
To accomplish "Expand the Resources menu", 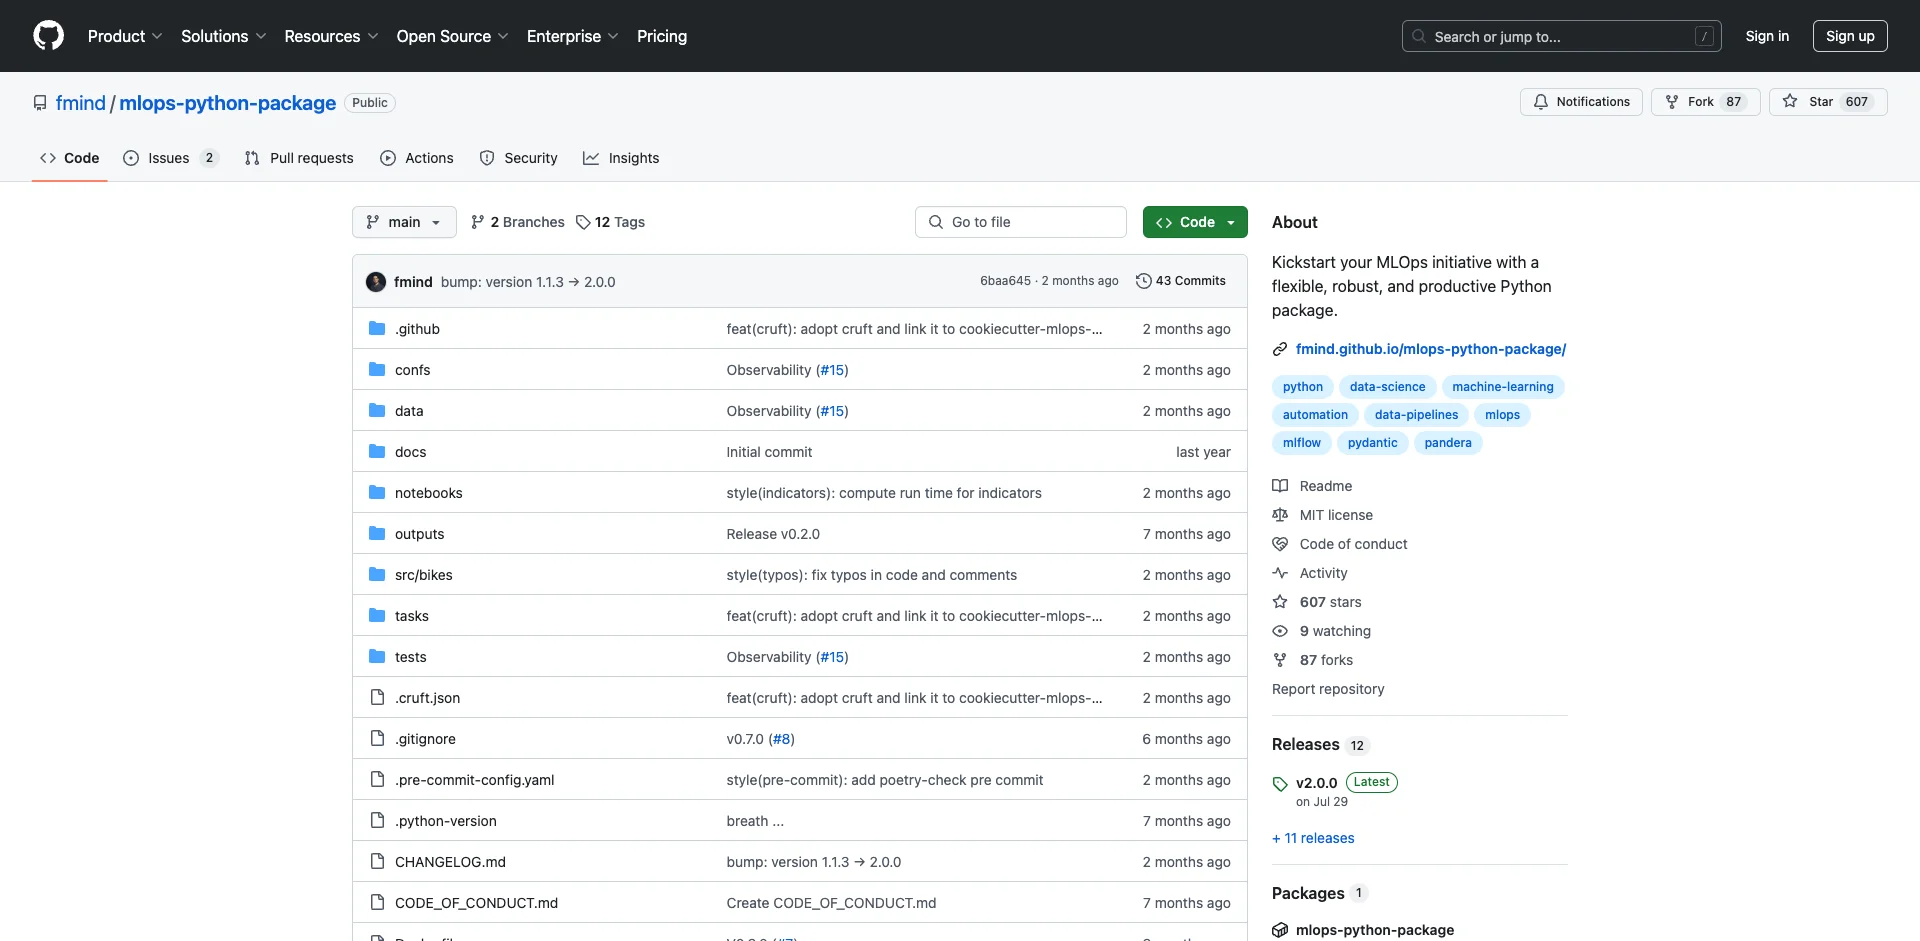I will (331, 36).
